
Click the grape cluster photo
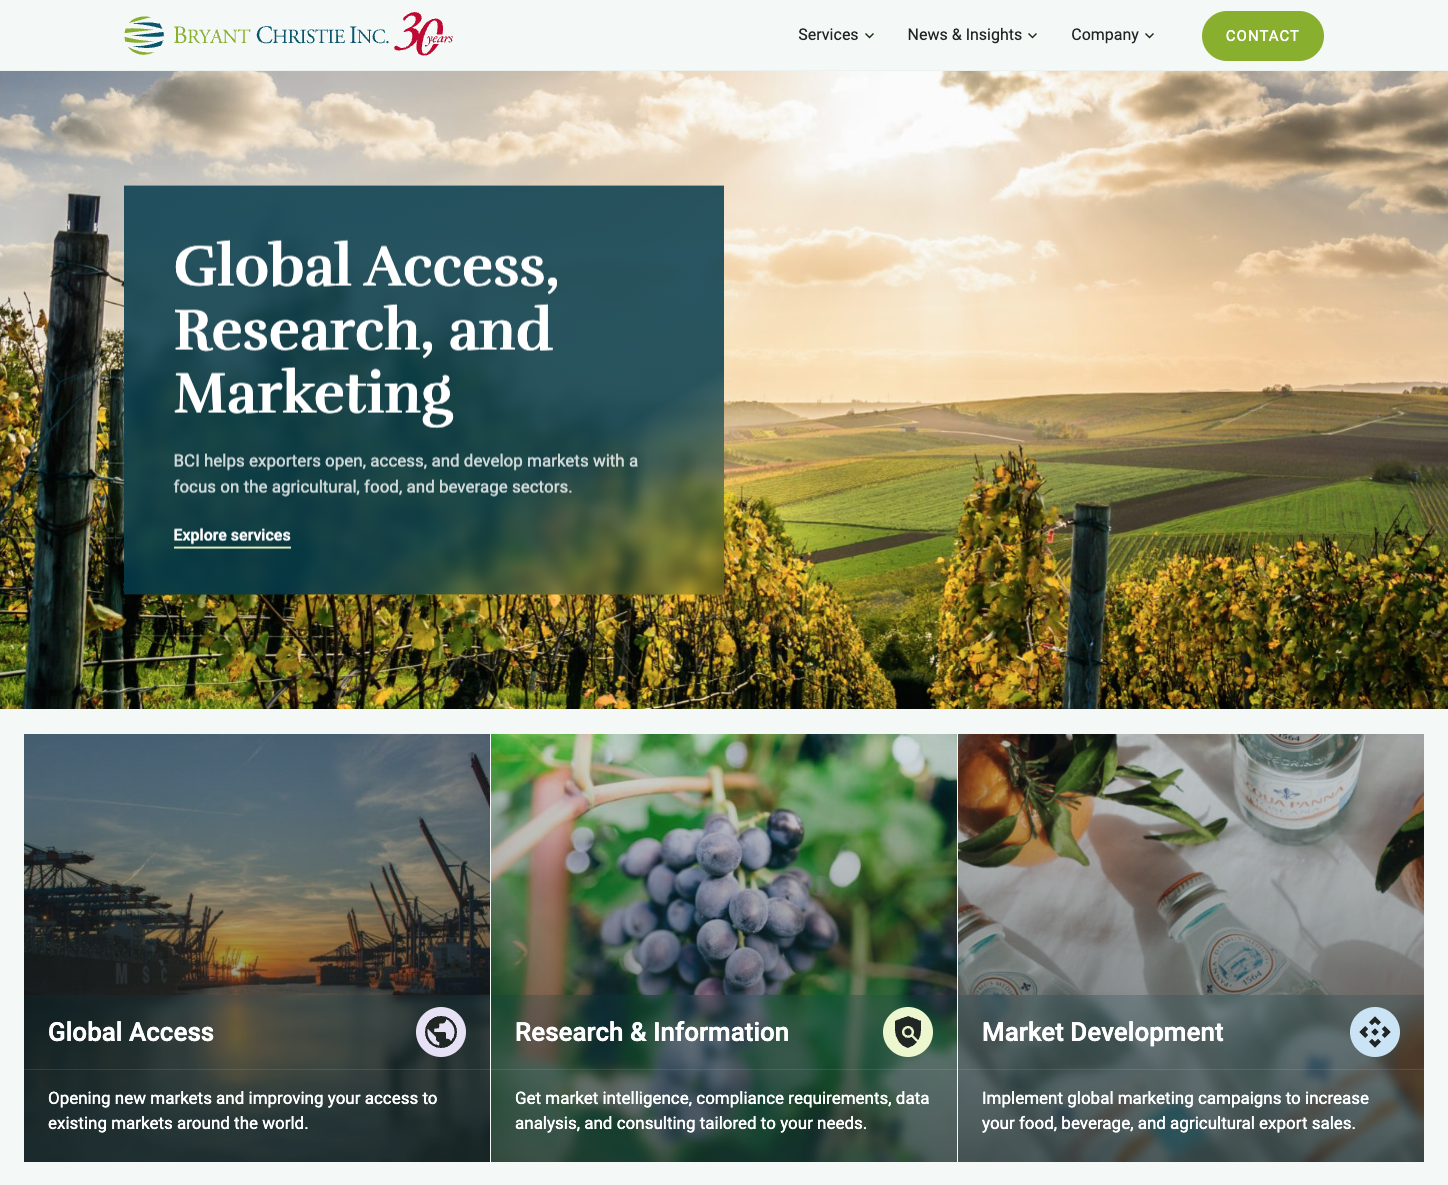pos(724,864)
